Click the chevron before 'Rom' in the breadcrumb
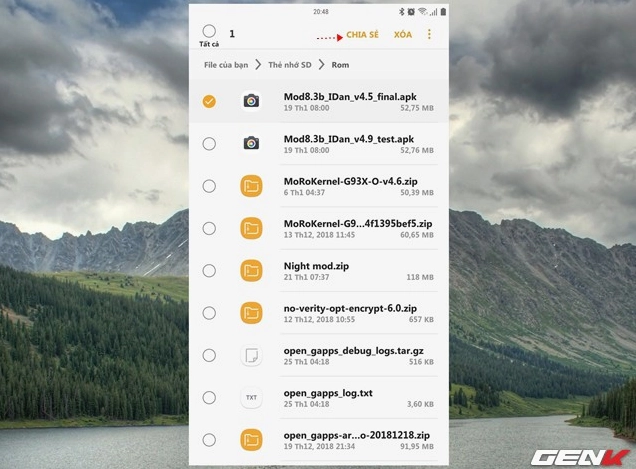 [x=322, y=65]
